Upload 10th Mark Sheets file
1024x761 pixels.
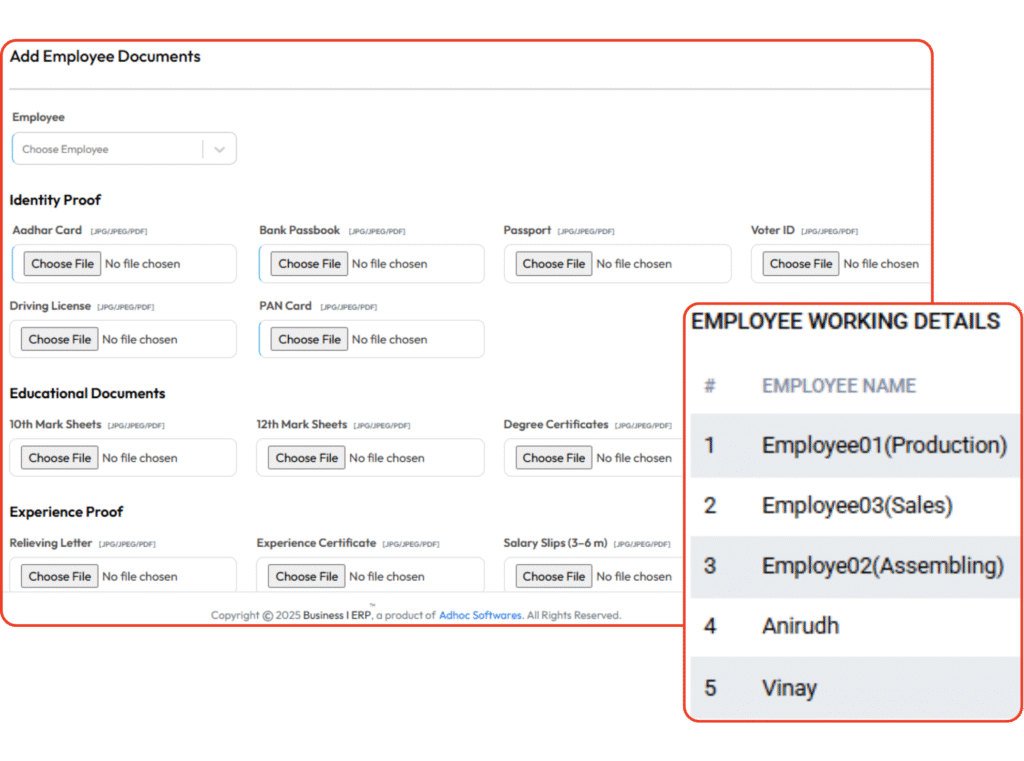pos(60,458)
